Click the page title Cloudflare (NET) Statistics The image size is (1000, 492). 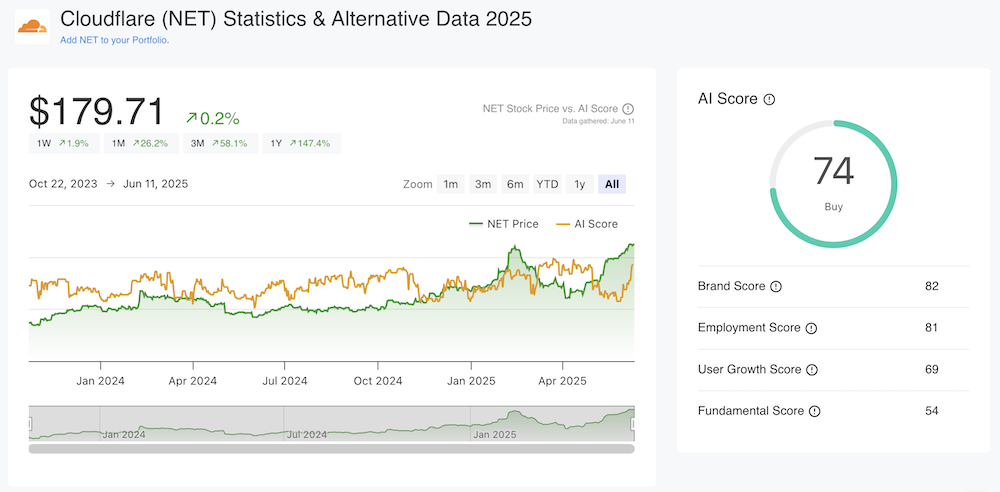(296, 19)
